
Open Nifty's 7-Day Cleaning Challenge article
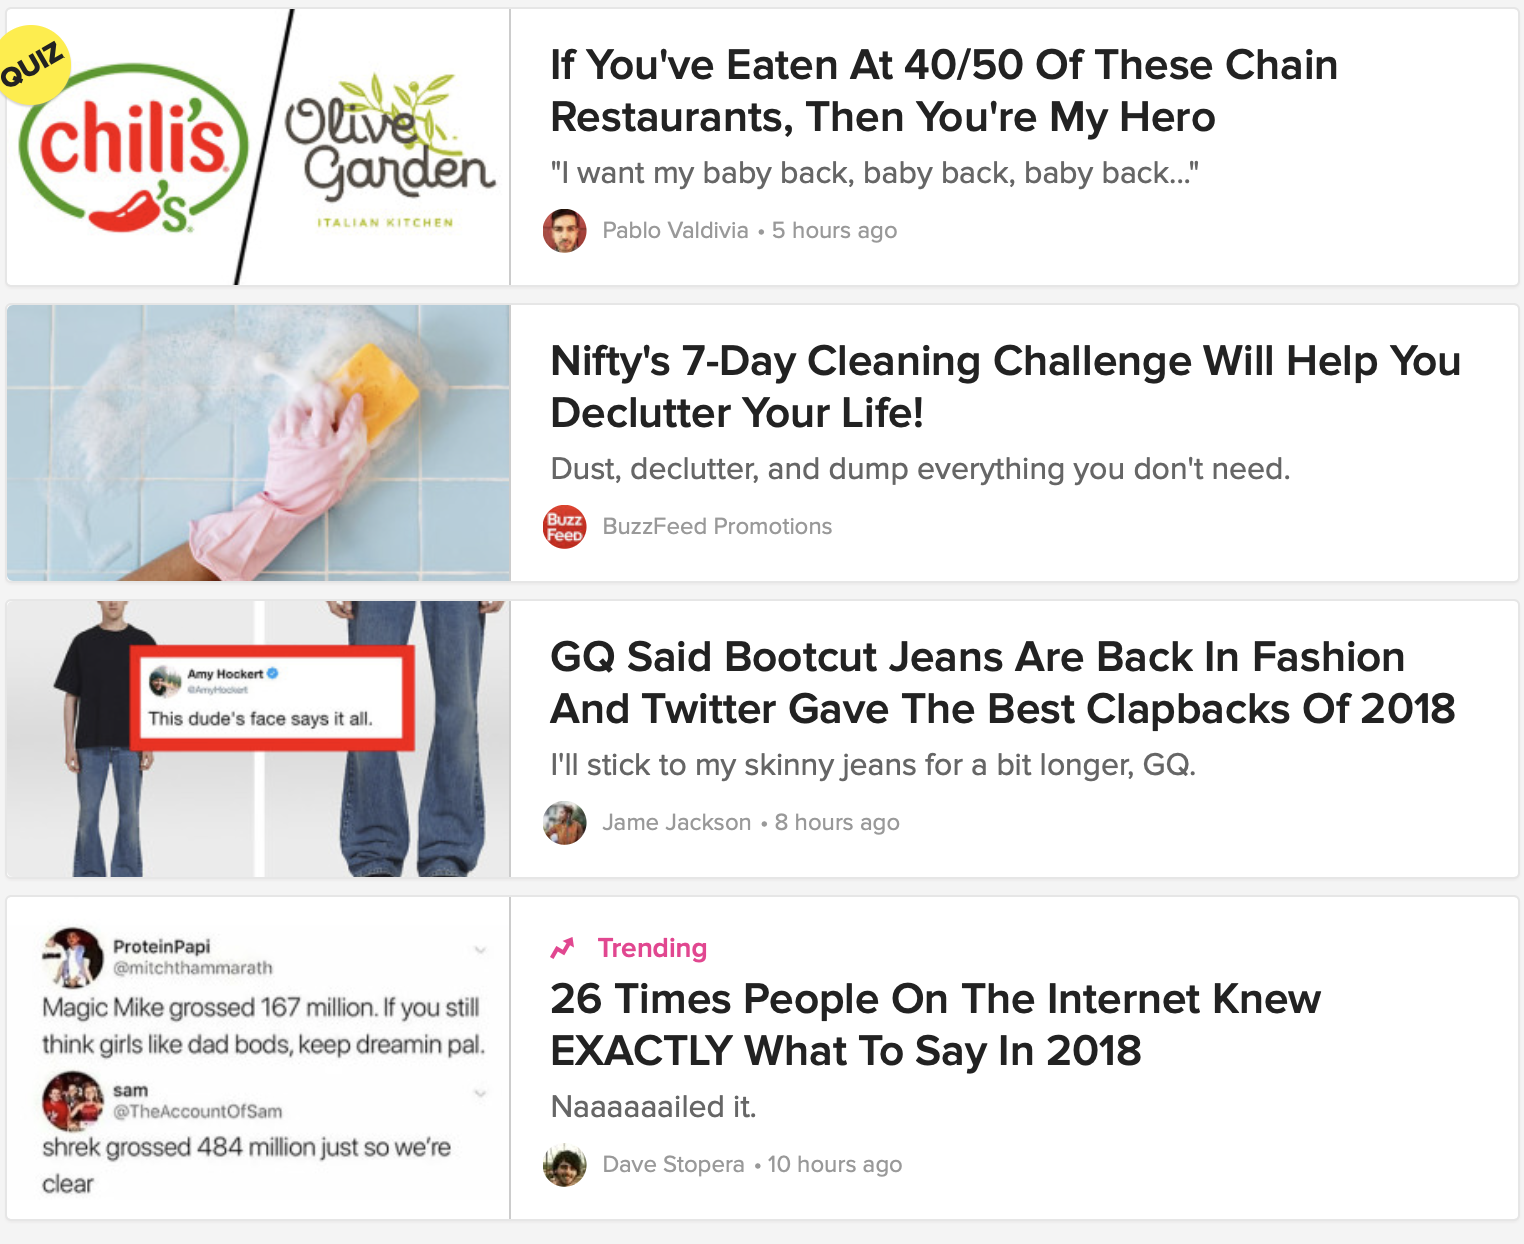pos(1005,387)
